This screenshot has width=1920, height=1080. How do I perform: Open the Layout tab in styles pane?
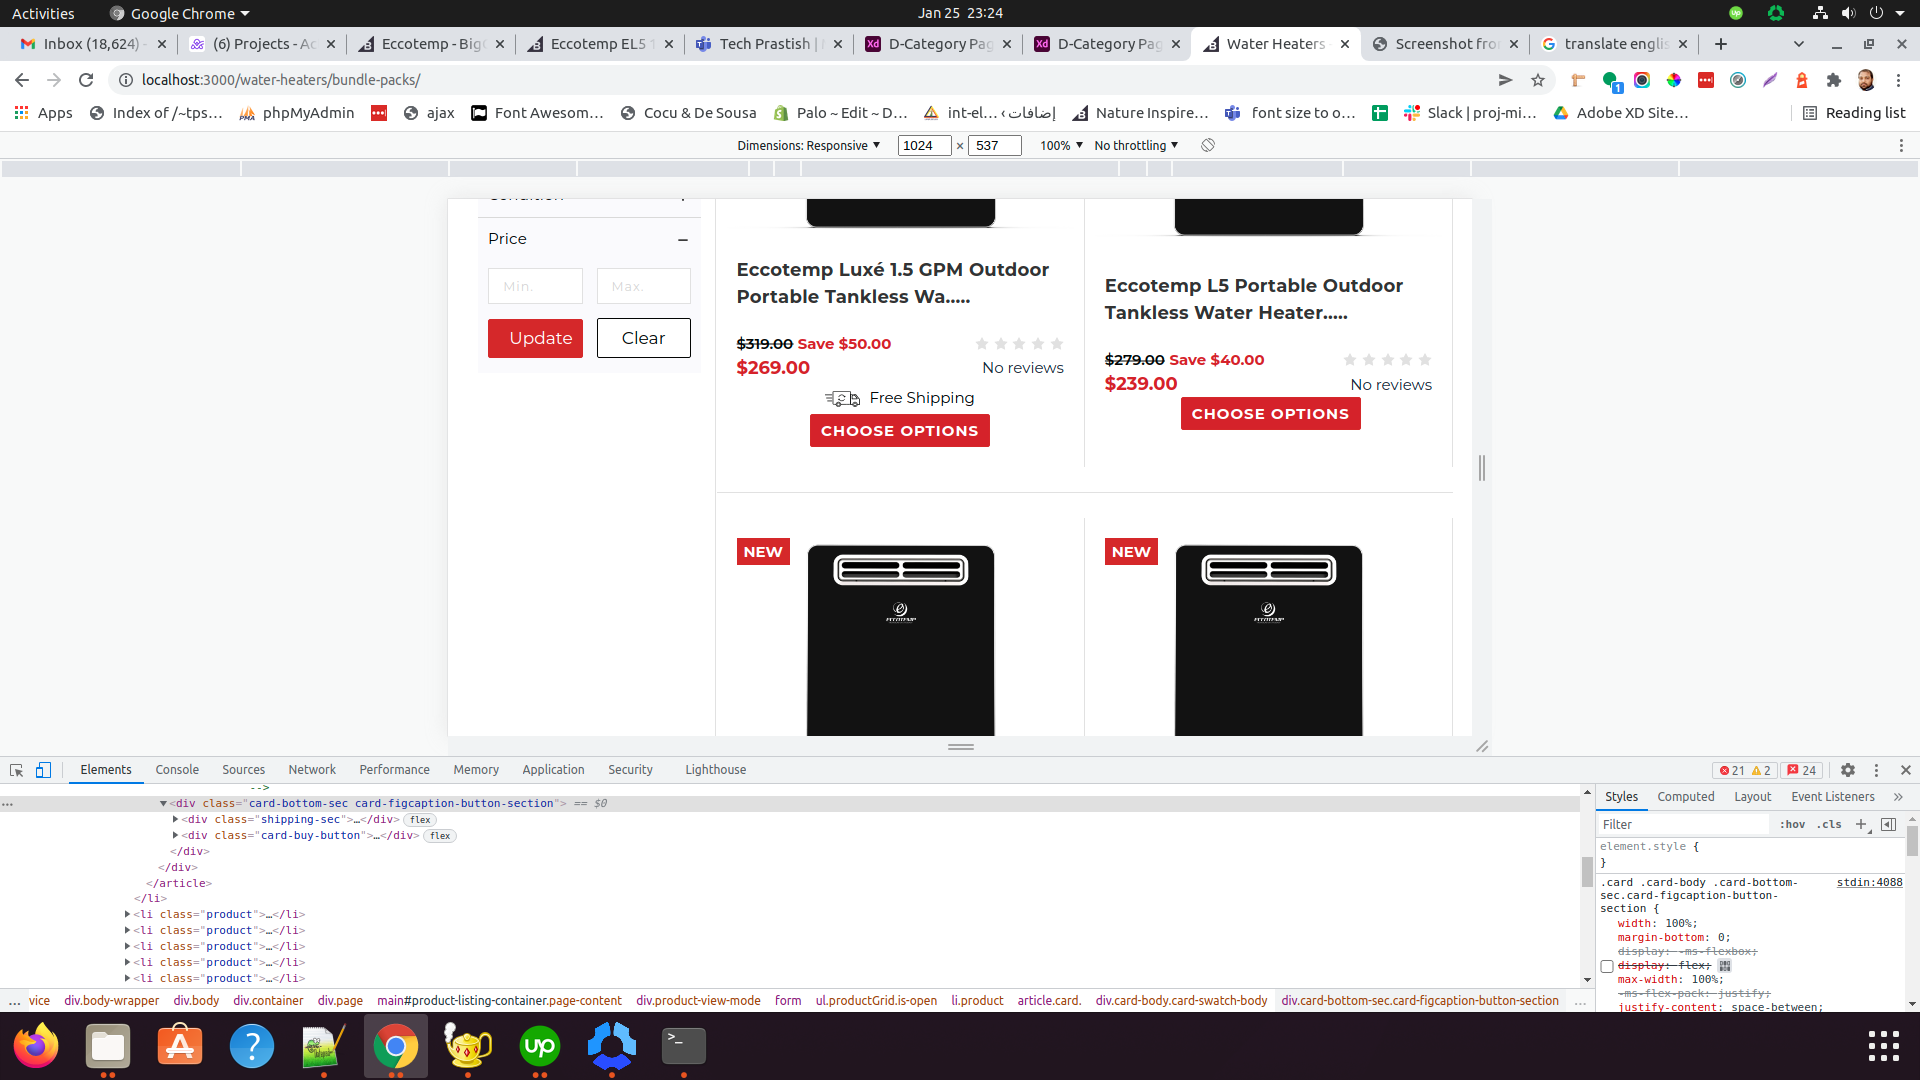(x=1752, y=797)
